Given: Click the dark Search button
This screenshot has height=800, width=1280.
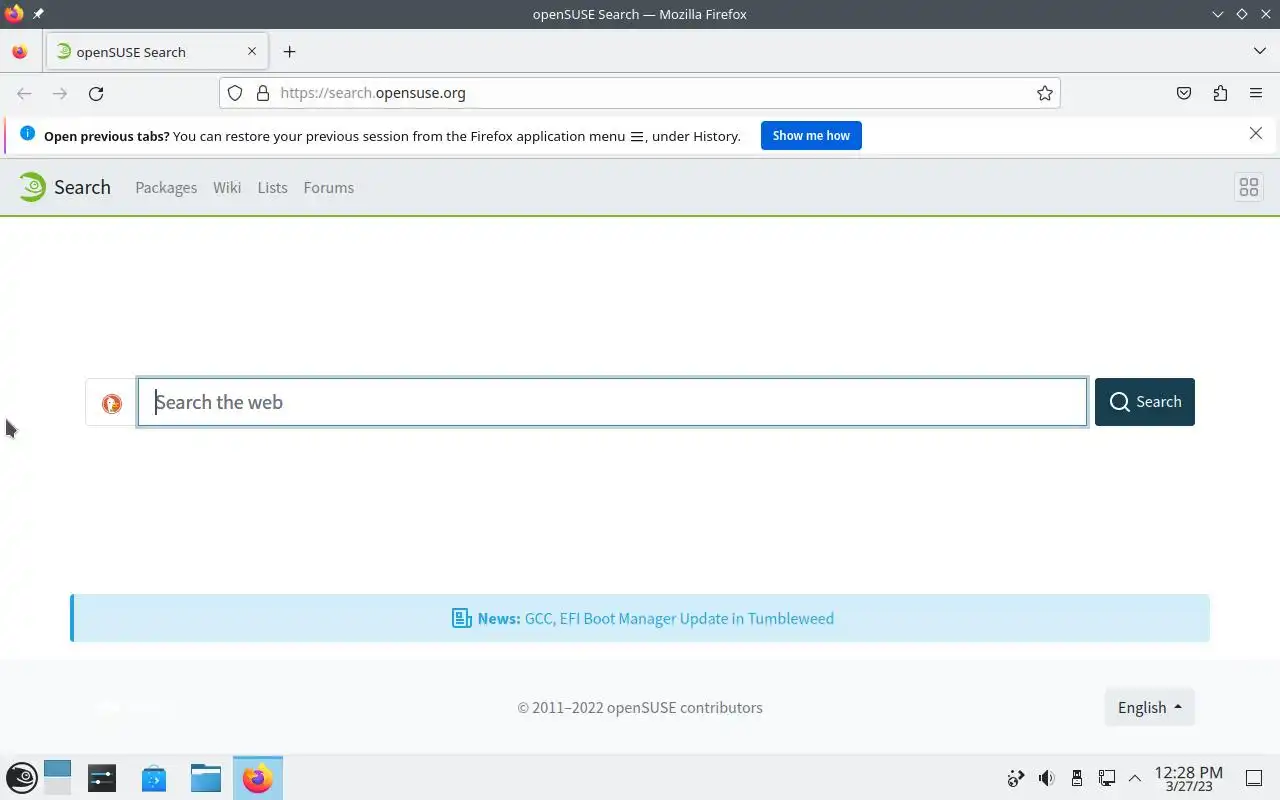Looking at the screenshot, I should [1145, 402].
